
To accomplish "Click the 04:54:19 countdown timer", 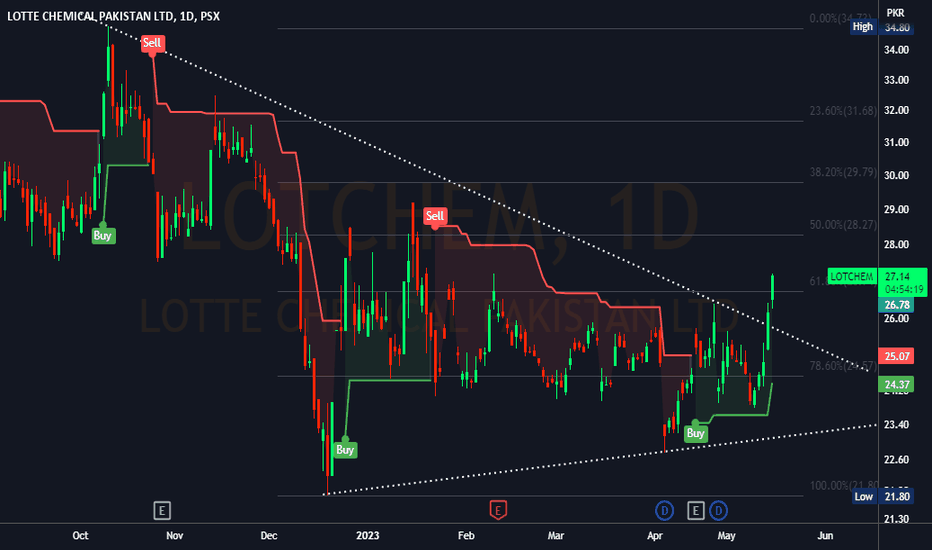I will click(x=903, y=290).
